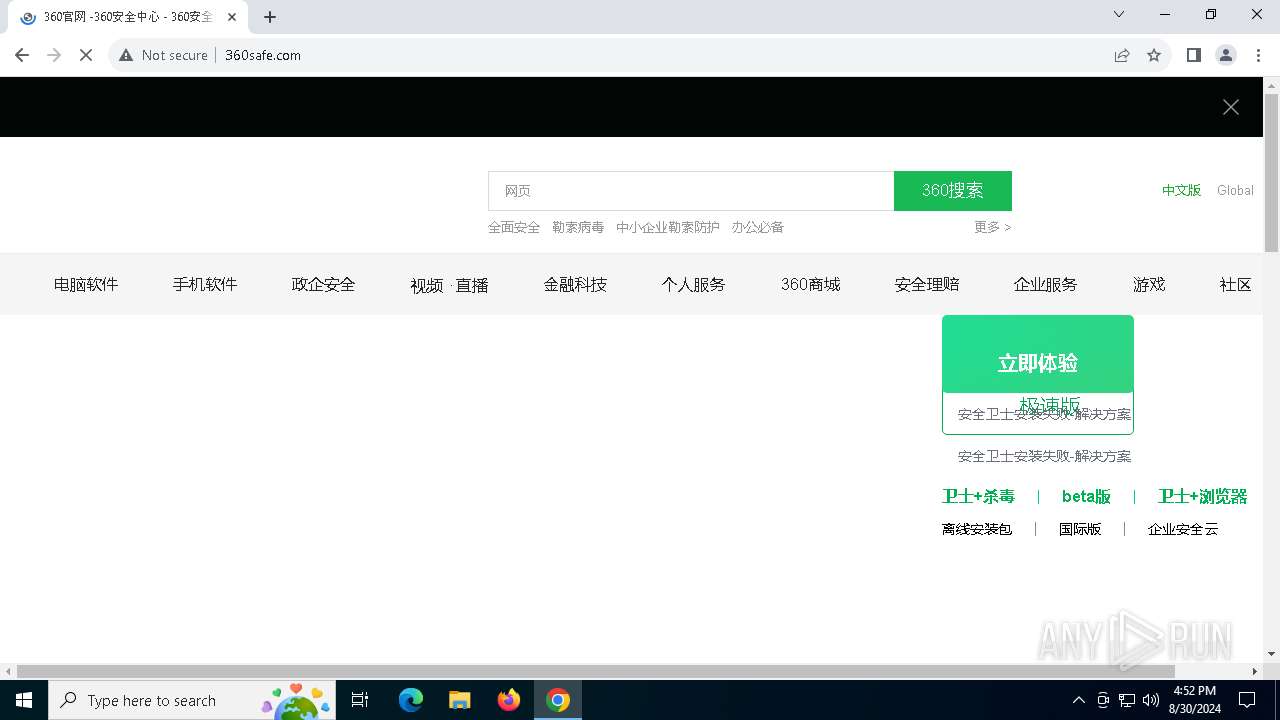
Task: Open the 国际版 link
Action: (x=1080, y=529)
